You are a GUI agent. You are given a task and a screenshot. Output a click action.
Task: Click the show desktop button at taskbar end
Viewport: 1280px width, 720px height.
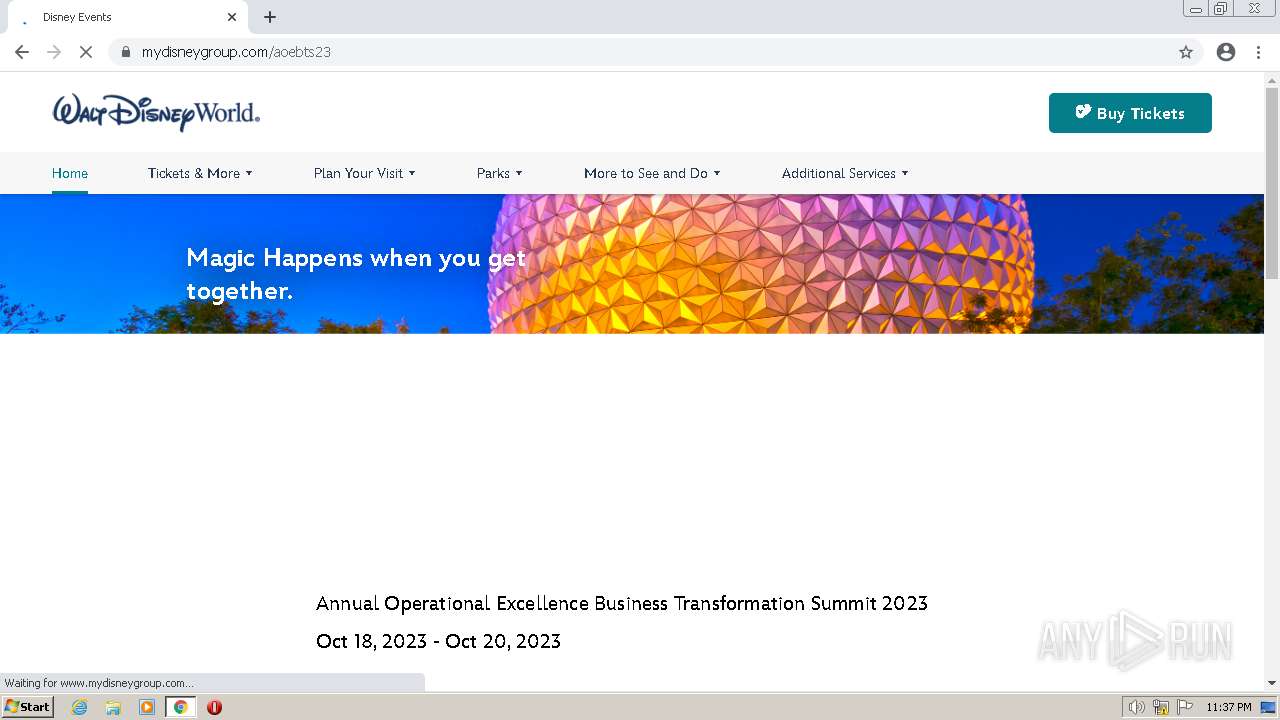coord(1268,707)
